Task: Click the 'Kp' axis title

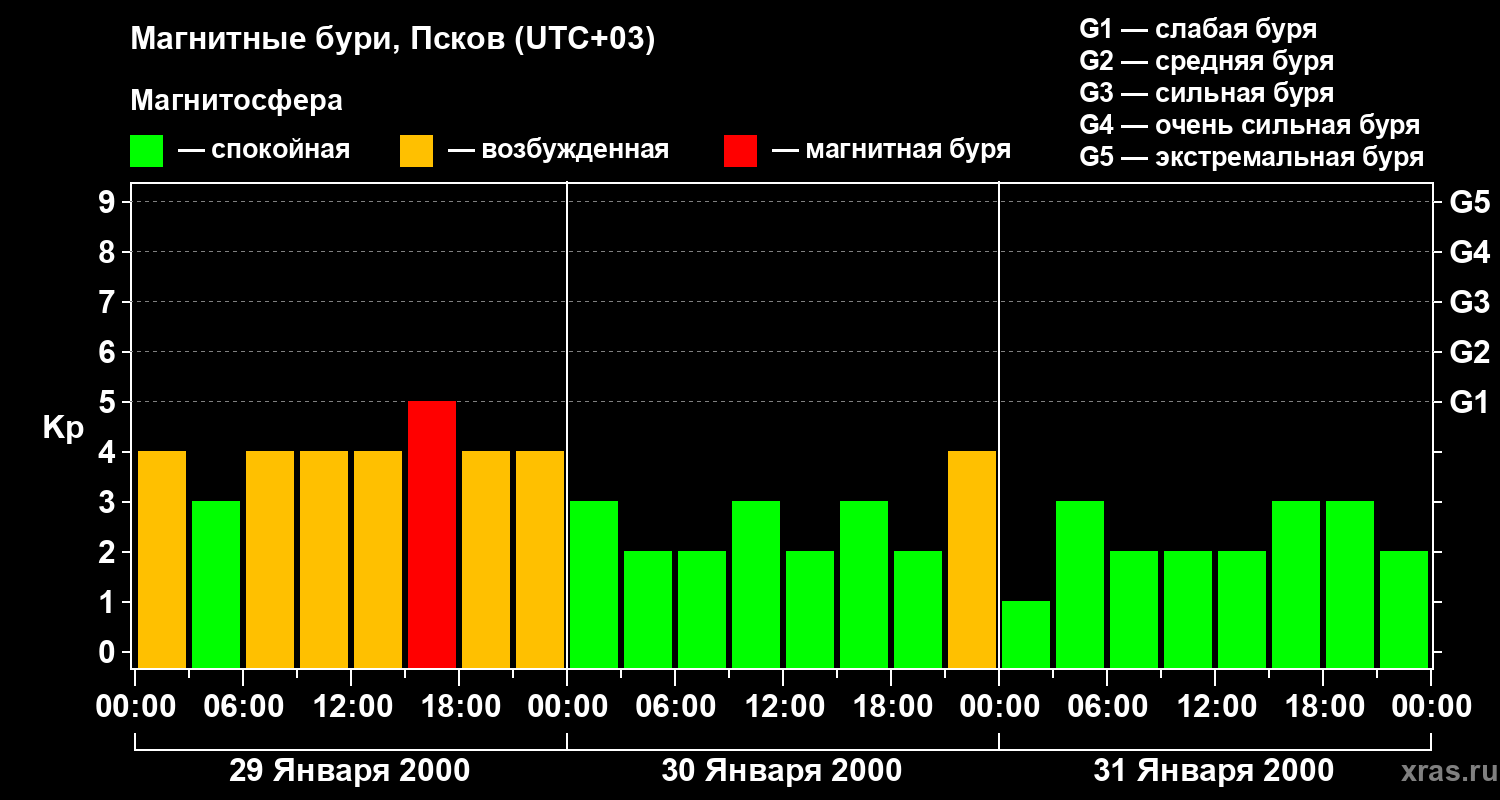Action: [x=62, y=429]
